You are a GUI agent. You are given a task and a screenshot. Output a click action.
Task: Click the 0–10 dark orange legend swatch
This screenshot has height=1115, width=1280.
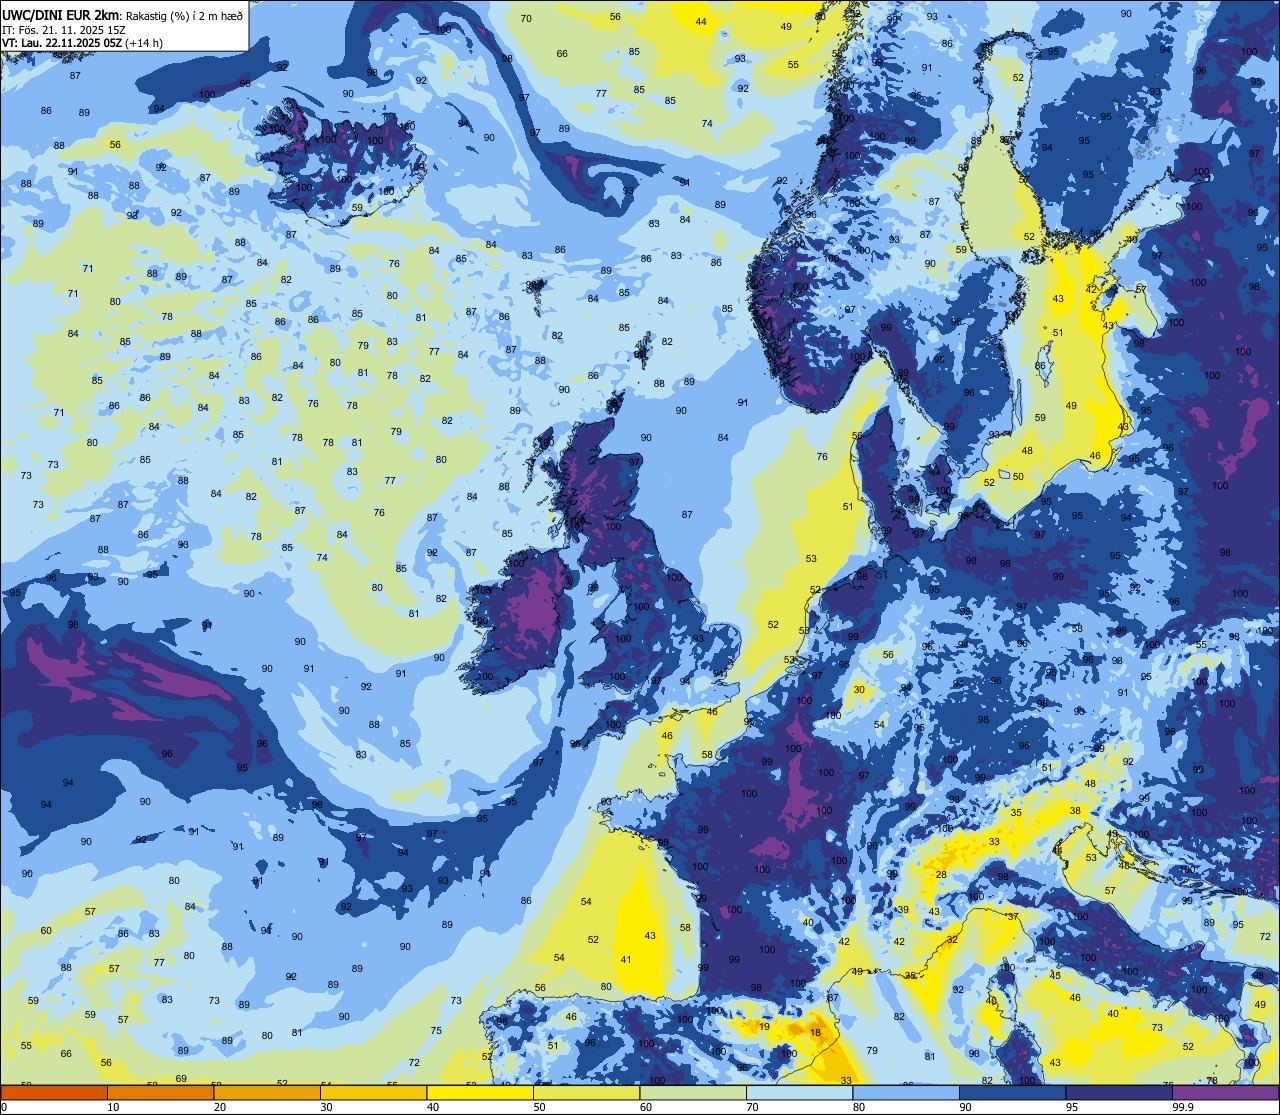click(x=54, y=1092)
